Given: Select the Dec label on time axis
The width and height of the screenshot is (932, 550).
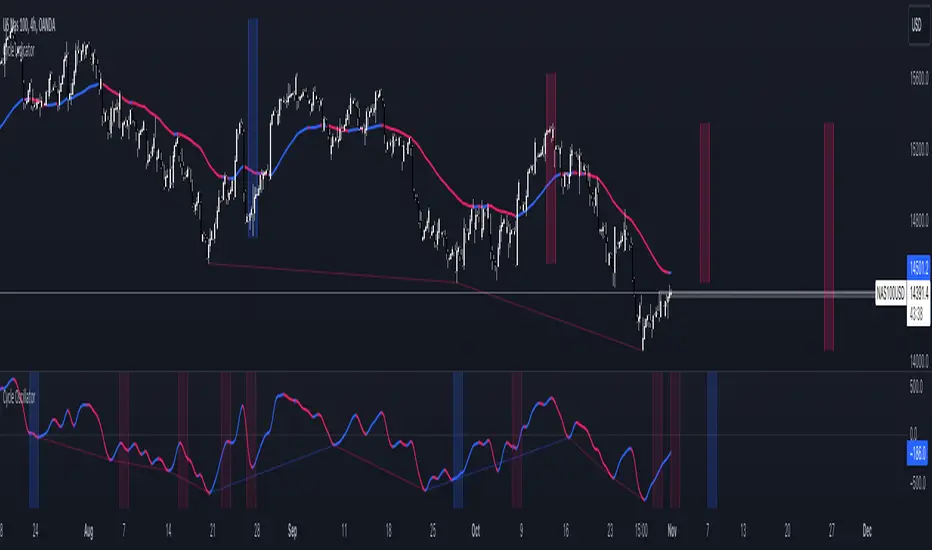Looking at the screenshot, I should tap(867, 531).
